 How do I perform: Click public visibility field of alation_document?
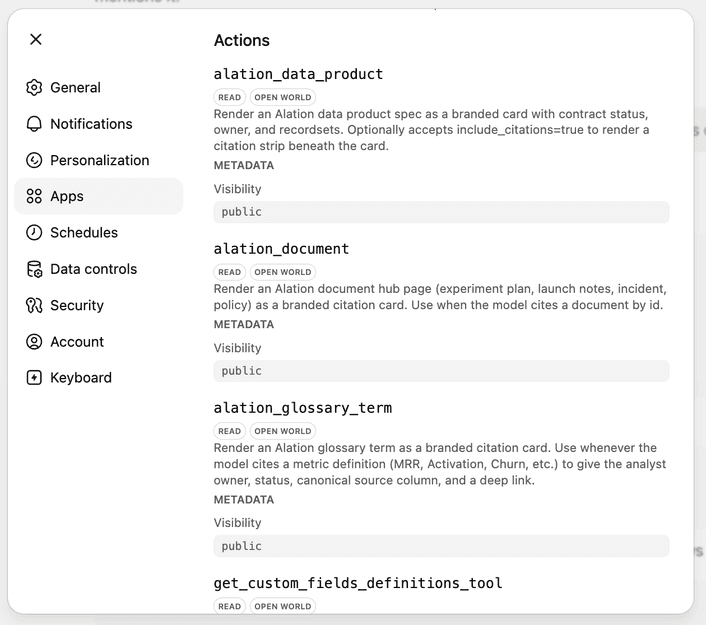[441, 371]
